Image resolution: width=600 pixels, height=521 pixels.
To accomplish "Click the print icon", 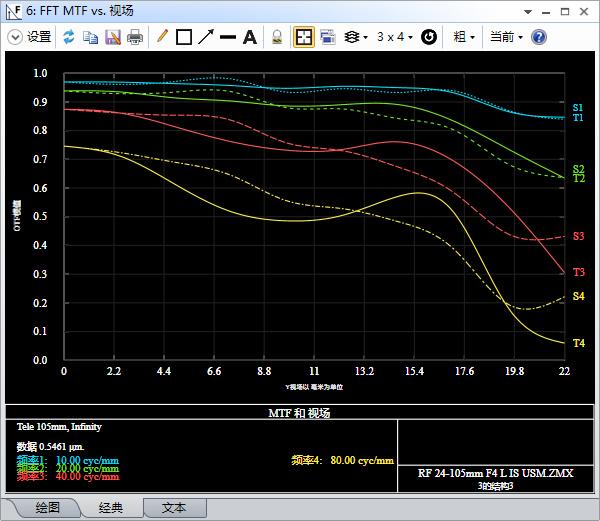I will coord(135,37).
